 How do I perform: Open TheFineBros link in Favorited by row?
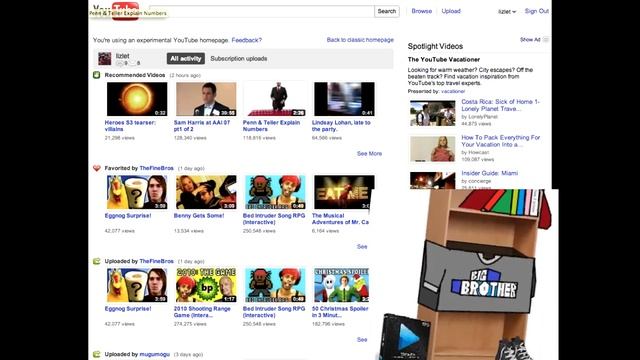tap(157, 168)
